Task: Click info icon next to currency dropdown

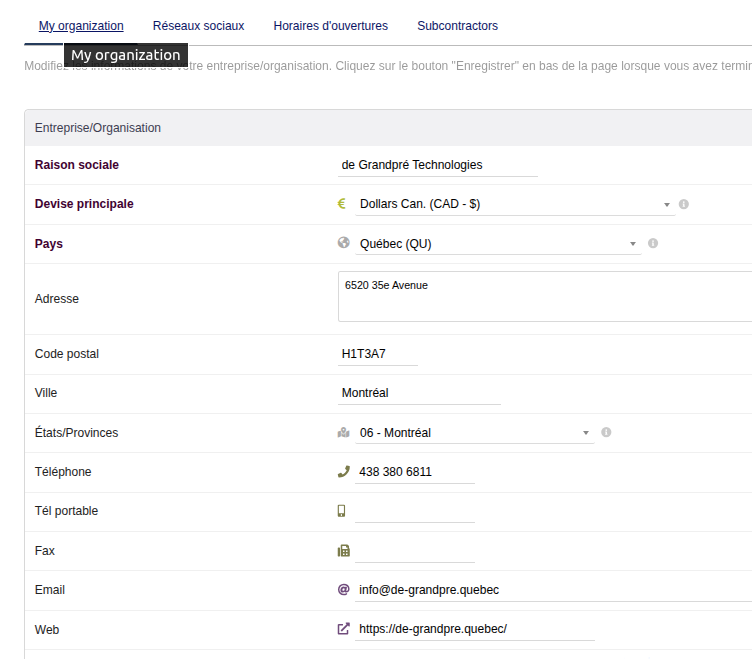Action: point(684,204)
